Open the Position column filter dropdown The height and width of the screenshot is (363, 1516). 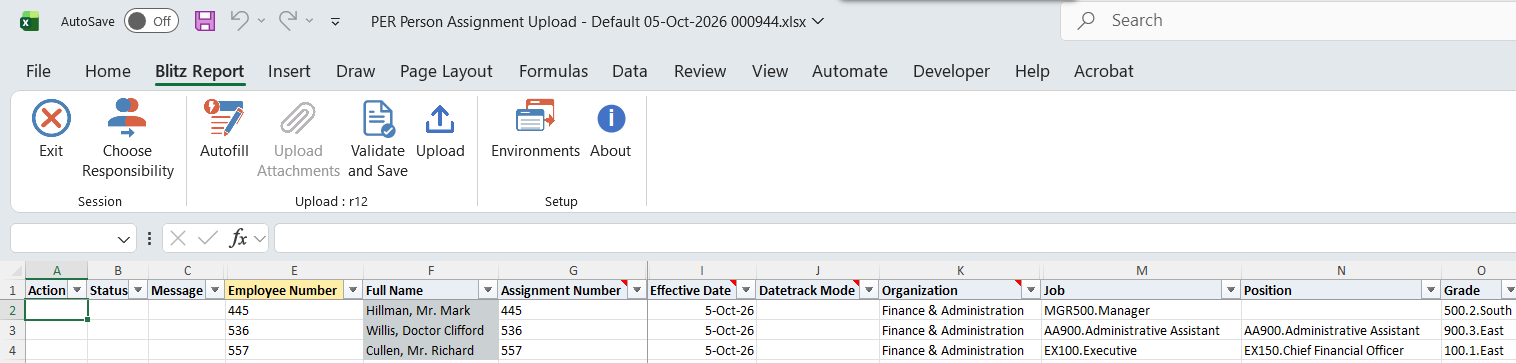click(x=1430, y=290)
